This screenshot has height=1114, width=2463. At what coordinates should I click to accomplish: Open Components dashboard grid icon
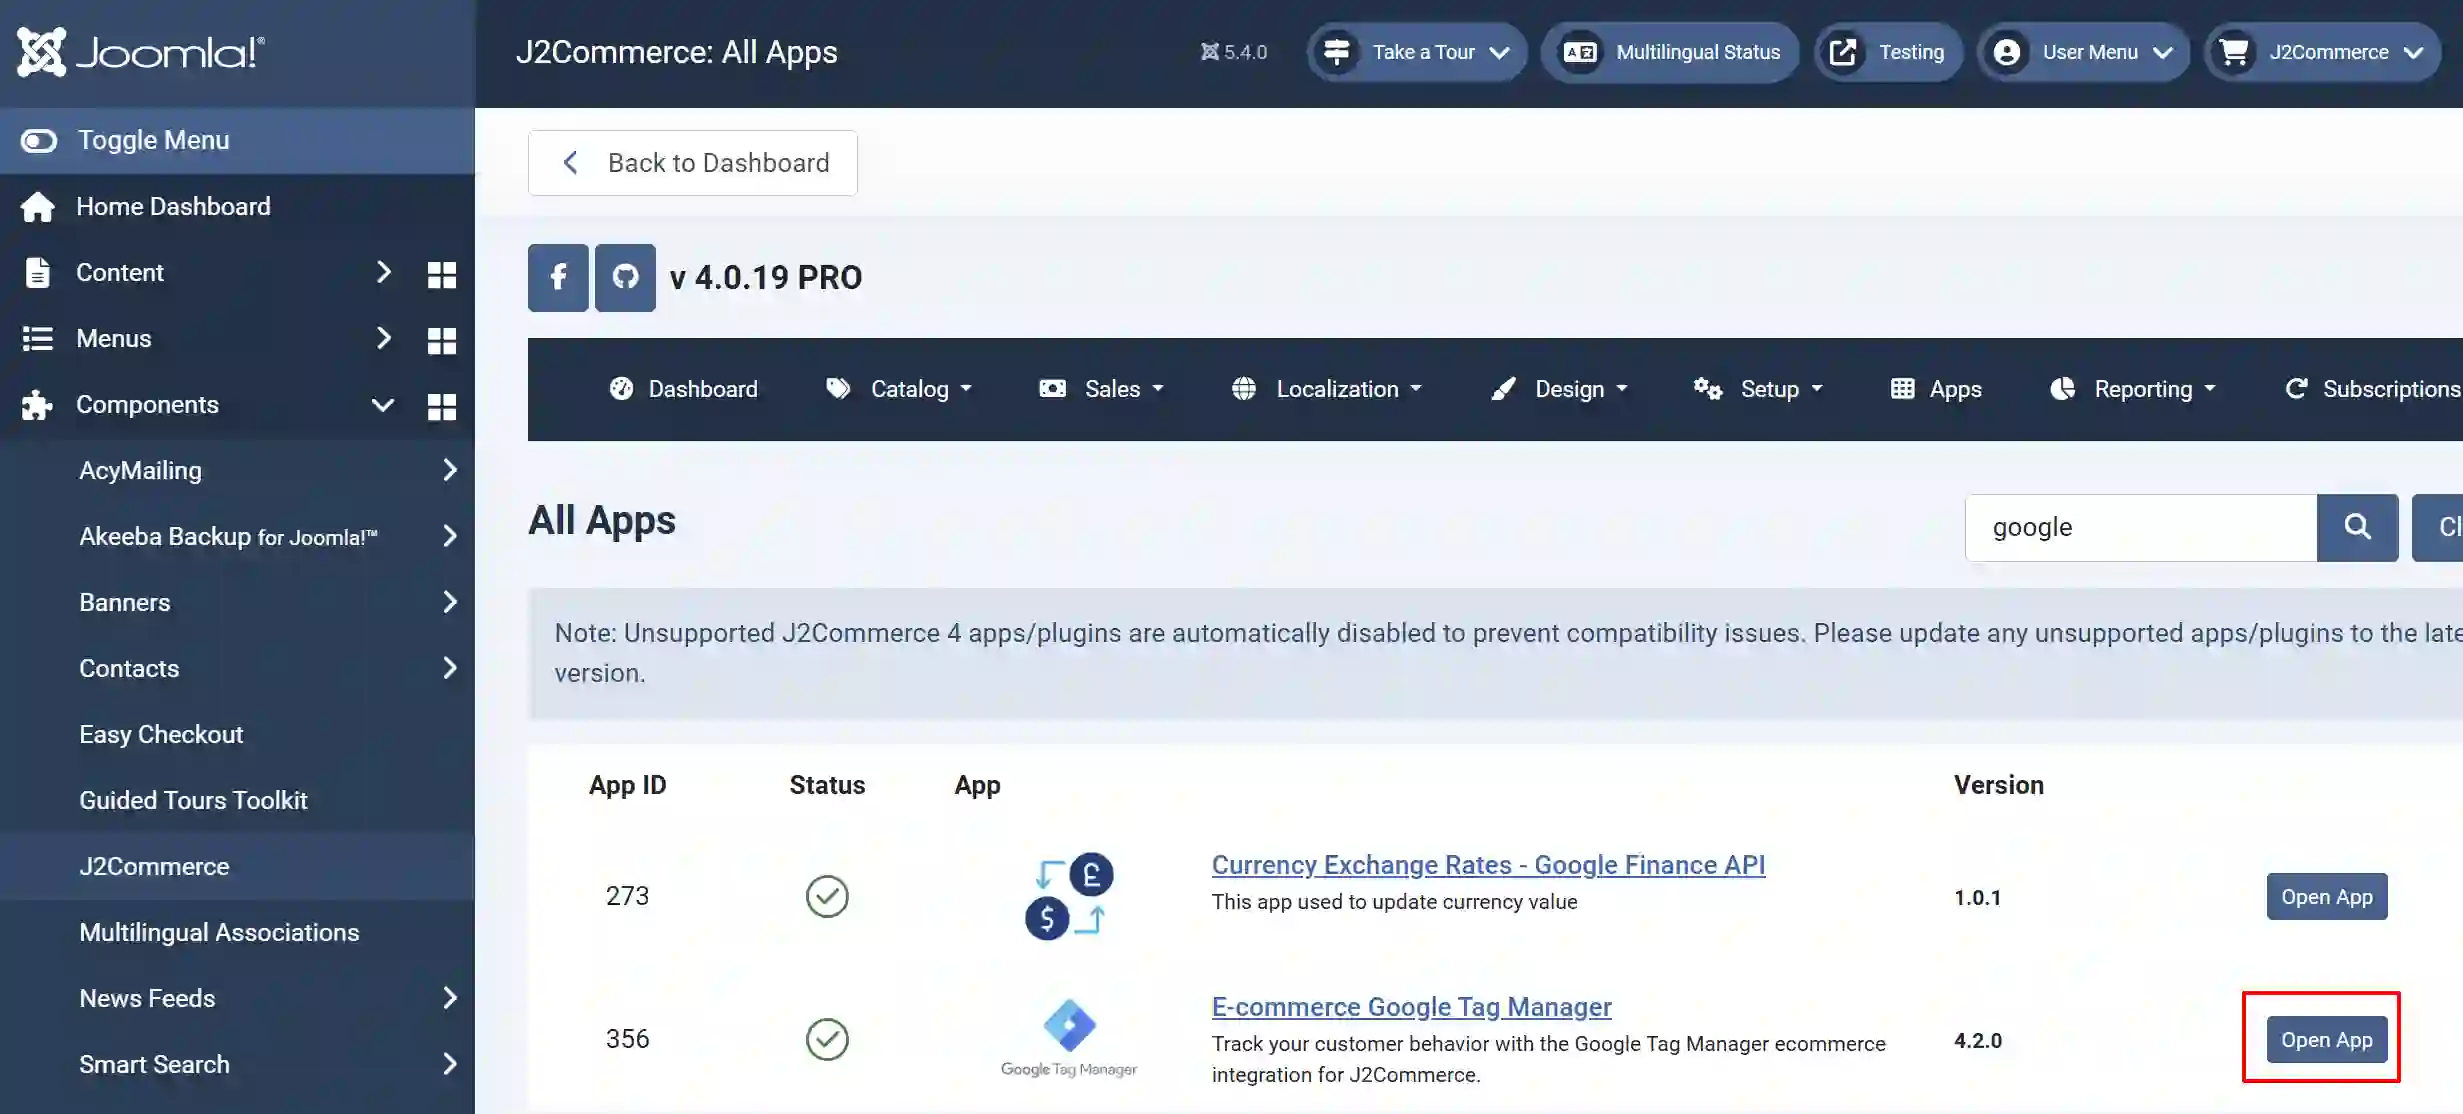click(x=441, y=405)
